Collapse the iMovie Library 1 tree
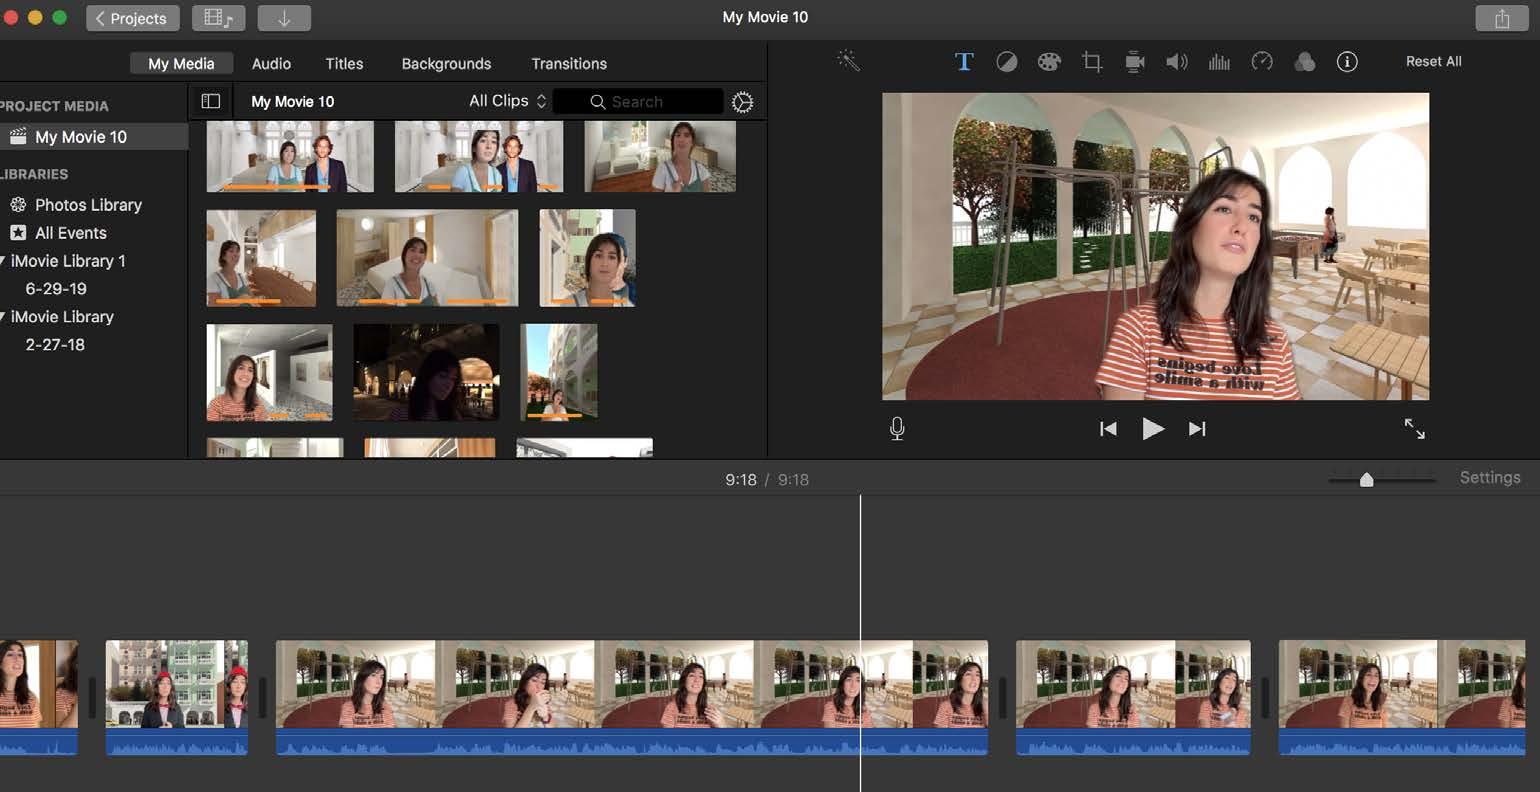1540x792 pixels. click(x=3, y=261)
